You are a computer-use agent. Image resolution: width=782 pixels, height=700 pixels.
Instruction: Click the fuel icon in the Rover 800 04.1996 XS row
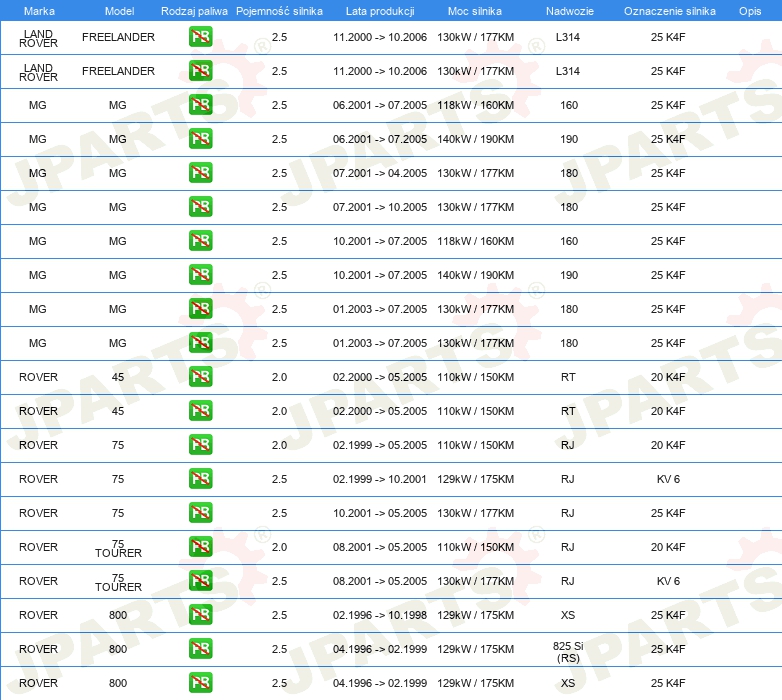click(200, 682)
